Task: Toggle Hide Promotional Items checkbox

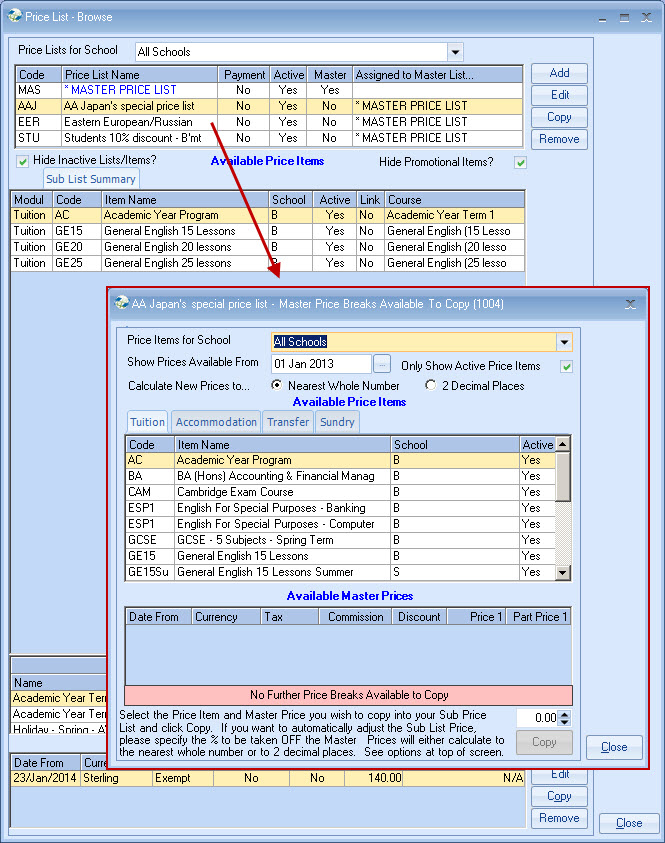Action: [x=520, y=162]
